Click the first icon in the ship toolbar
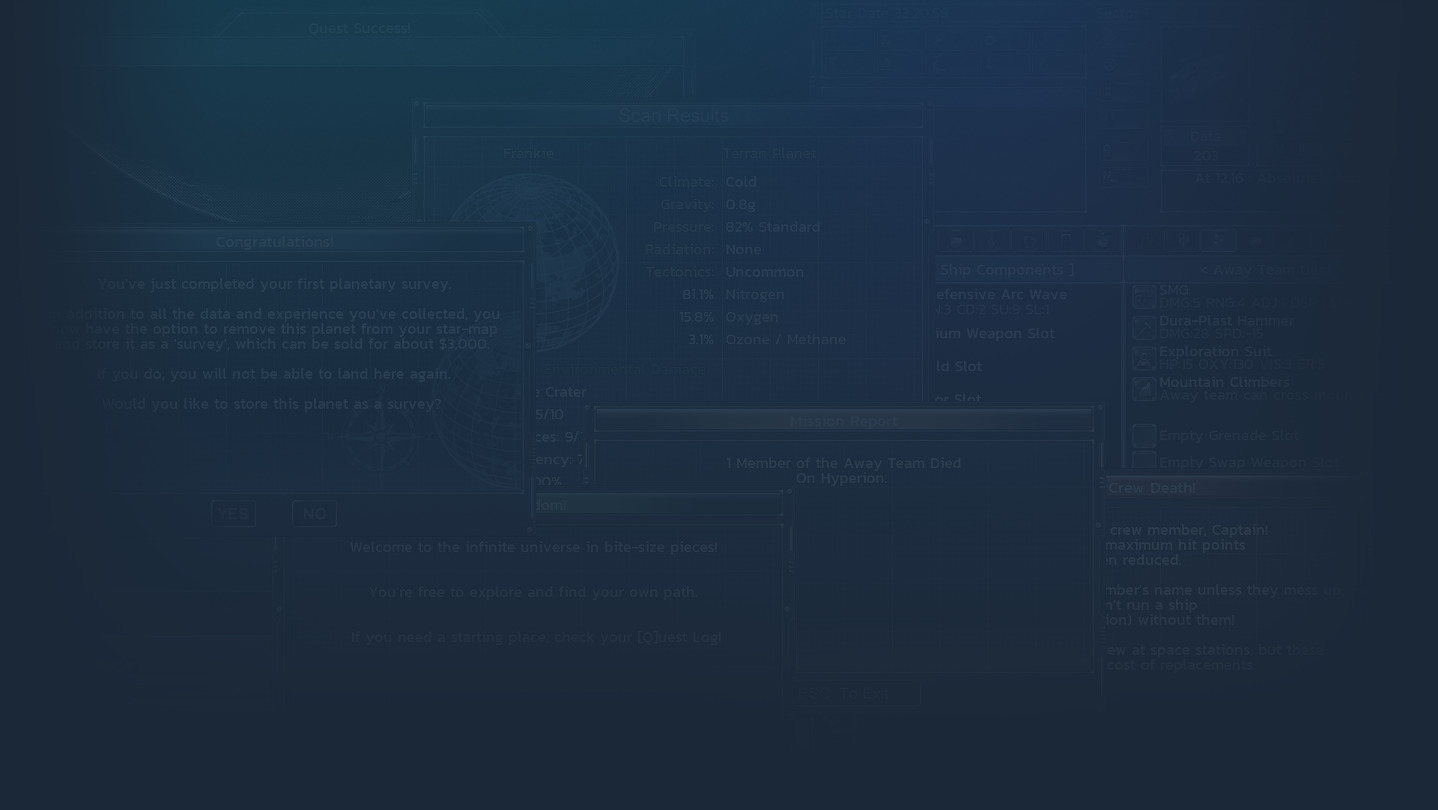This screenshot has width=1438, height=810. coord(956,241)
